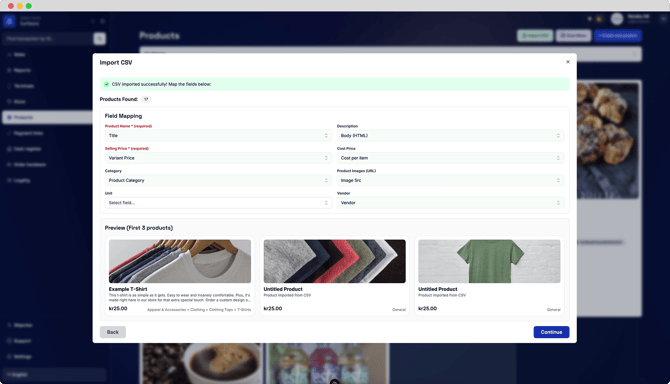Screen dimensions: 670x384
Task: Open the Vendor mapping dropdown
Action: 450,202
